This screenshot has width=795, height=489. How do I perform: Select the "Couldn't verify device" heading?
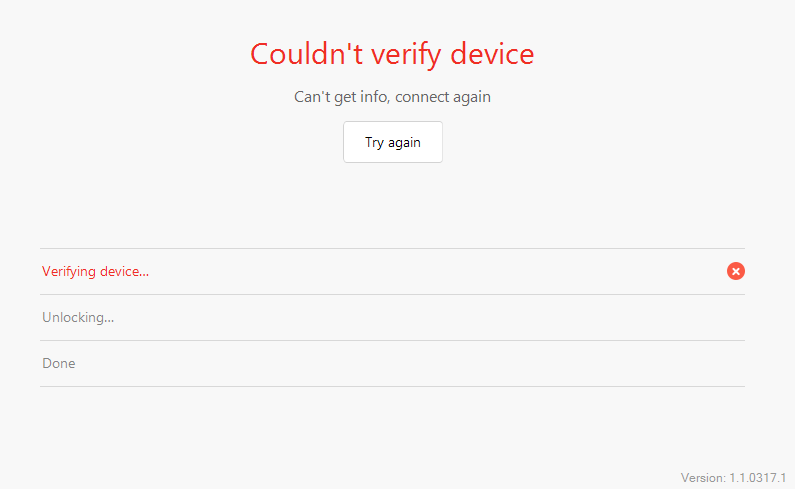[x=392, y=54]
